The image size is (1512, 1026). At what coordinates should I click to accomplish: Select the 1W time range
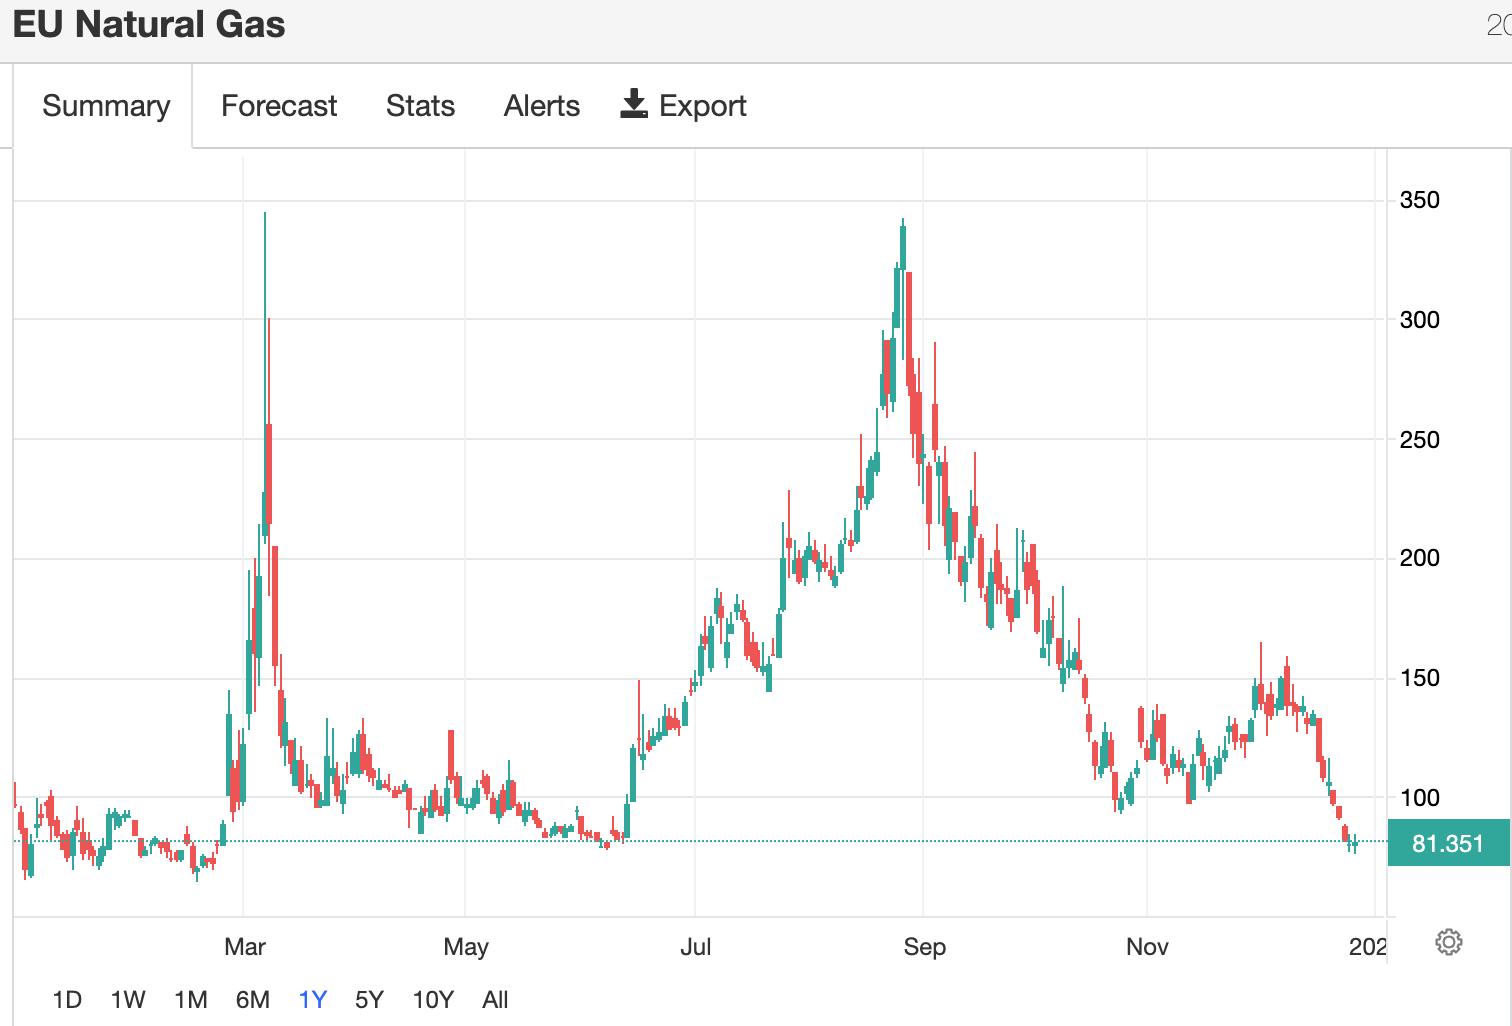click(128, 999)
